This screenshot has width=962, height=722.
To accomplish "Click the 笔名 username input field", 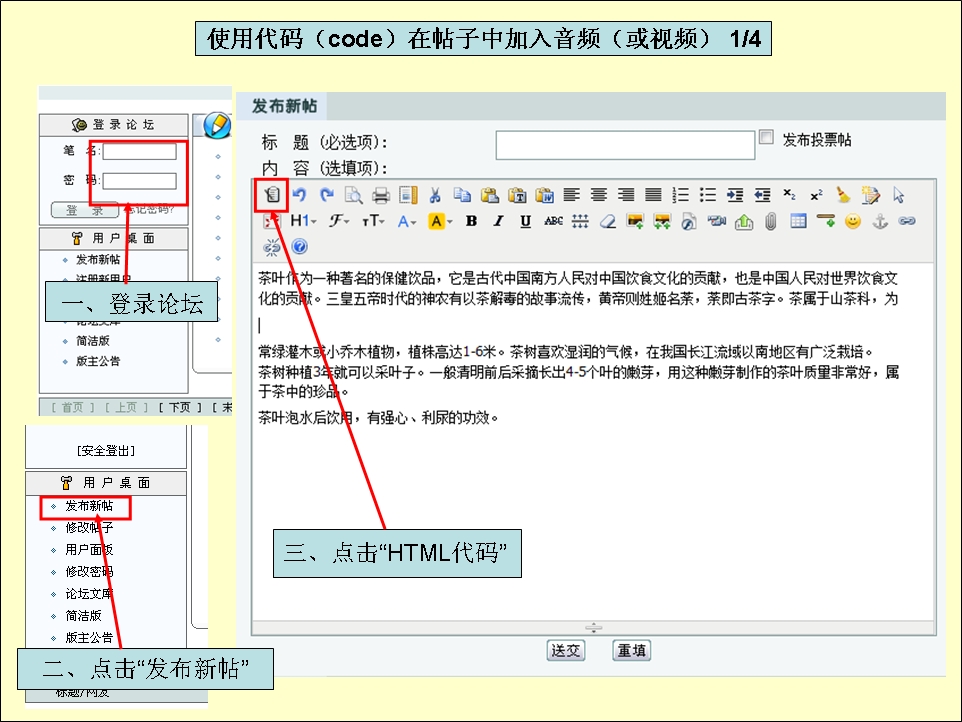I will [x=139, y=151].
